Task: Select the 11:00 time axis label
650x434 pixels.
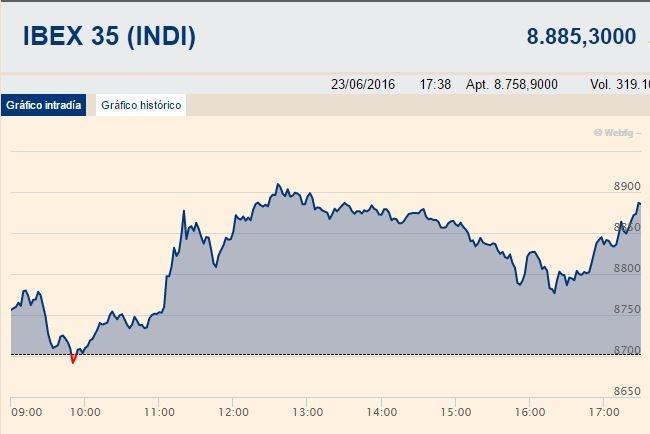Action: (159, 412)
